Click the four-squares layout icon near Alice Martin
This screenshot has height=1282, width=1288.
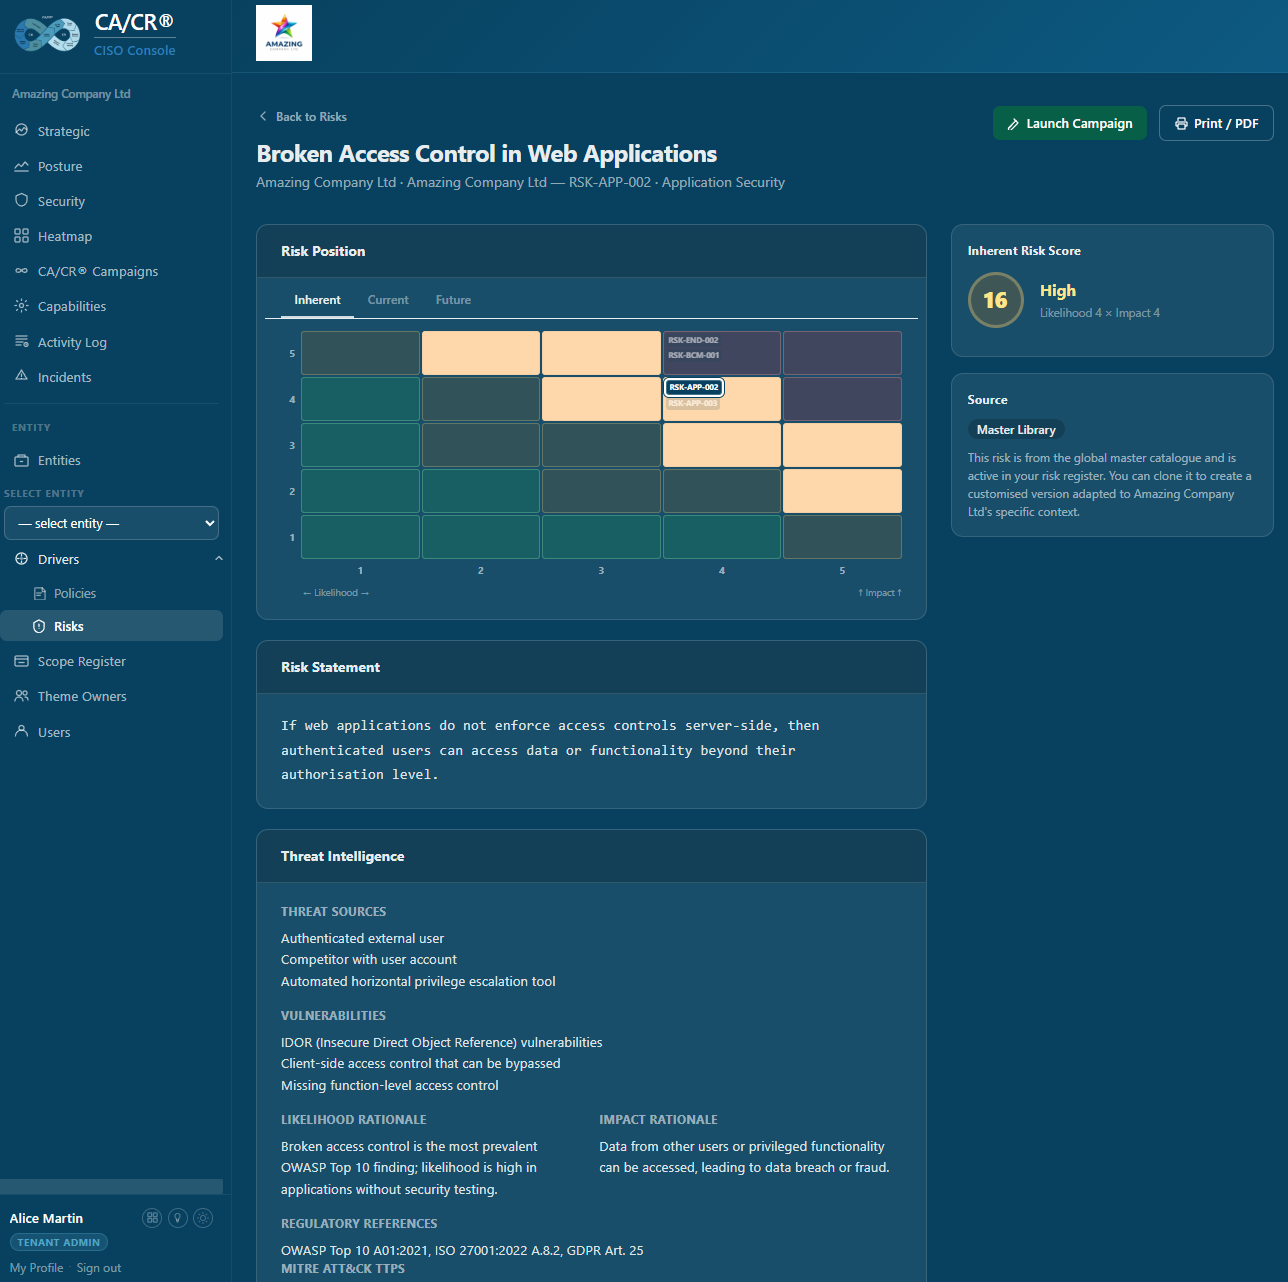point(152,1217)
